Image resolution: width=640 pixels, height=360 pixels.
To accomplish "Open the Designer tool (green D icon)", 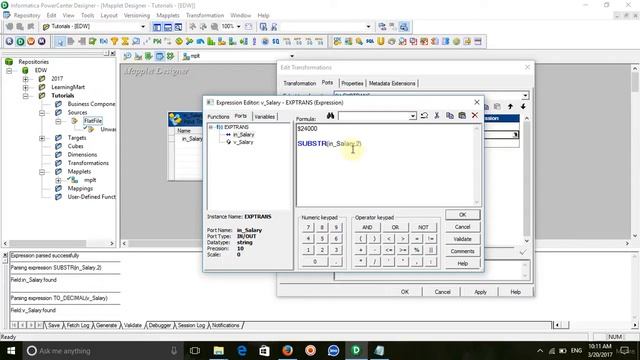I will [20, 41].
